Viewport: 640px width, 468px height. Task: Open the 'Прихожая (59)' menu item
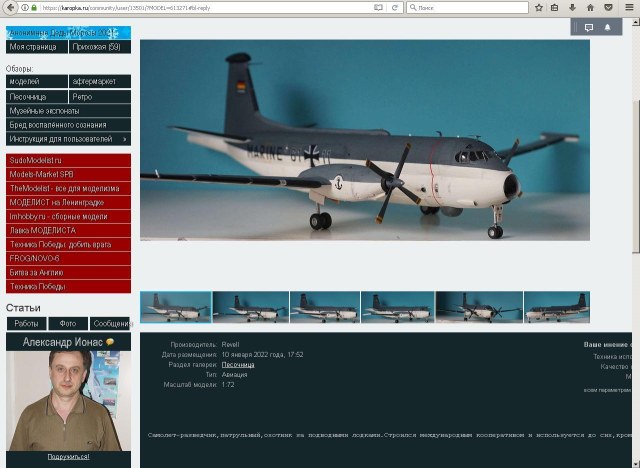pos(100,47)
